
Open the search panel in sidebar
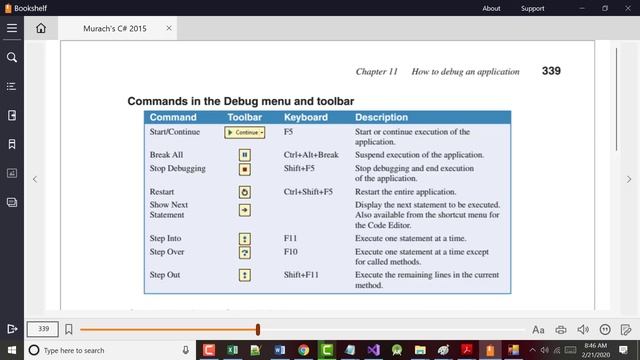coord(12,58)
